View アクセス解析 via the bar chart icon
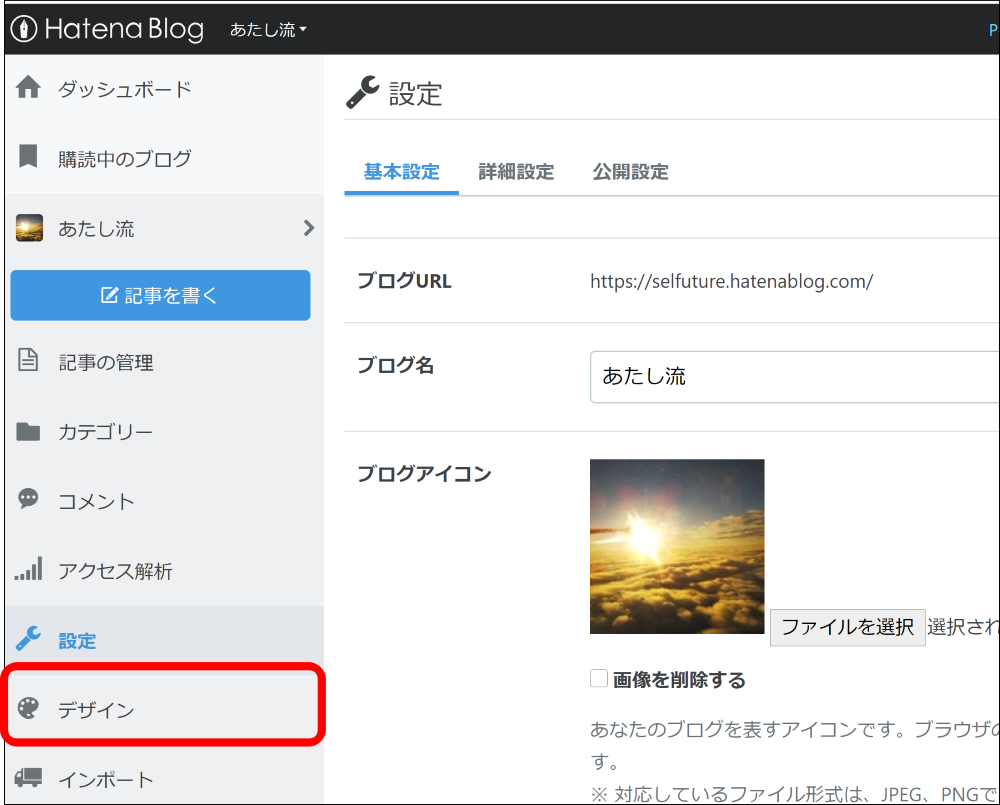 point(28,570)
